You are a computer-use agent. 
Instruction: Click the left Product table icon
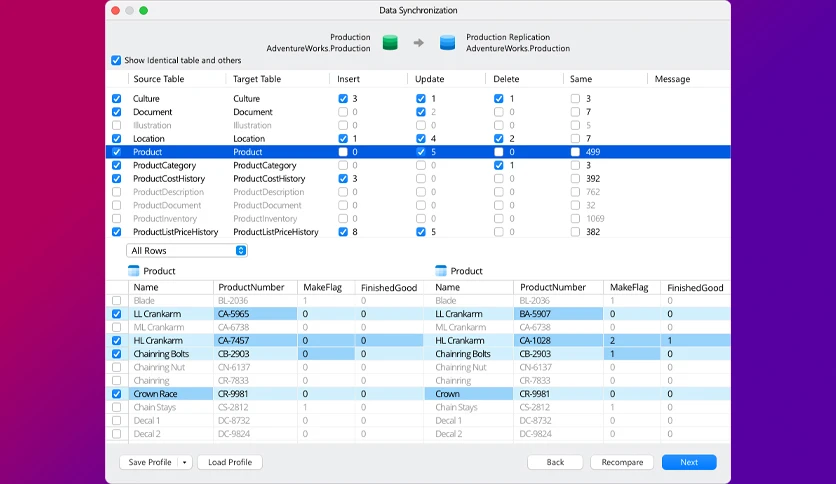(134, 271)
